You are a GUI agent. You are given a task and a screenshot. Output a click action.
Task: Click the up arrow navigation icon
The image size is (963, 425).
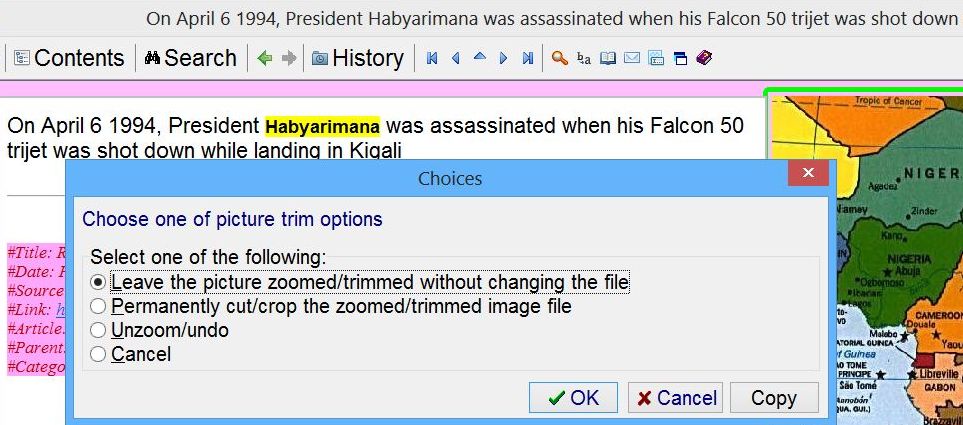click(x=479, y=58)
